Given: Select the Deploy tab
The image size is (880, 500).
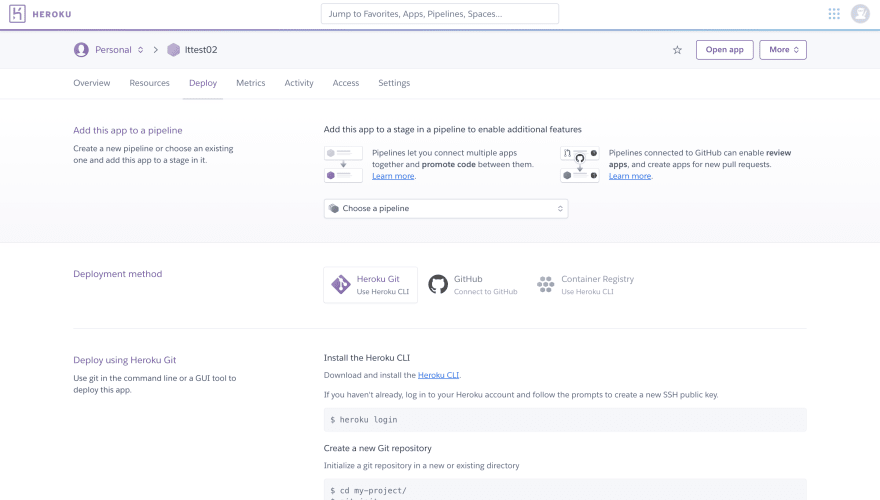Looking at the screenshot, I should (203, 83).
